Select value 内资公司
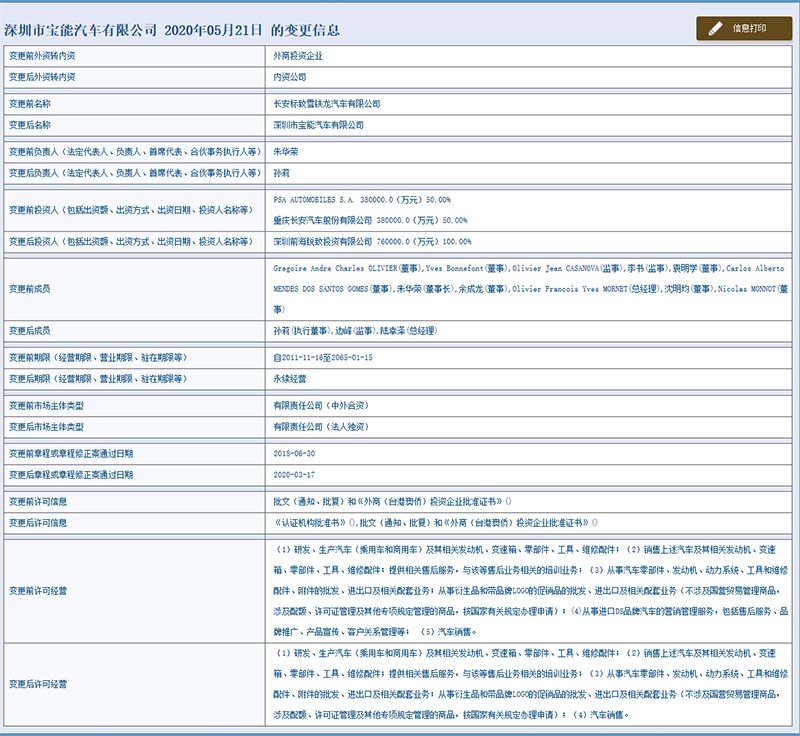800x736 pixels. pyautogui.click(x=290, y=77)
